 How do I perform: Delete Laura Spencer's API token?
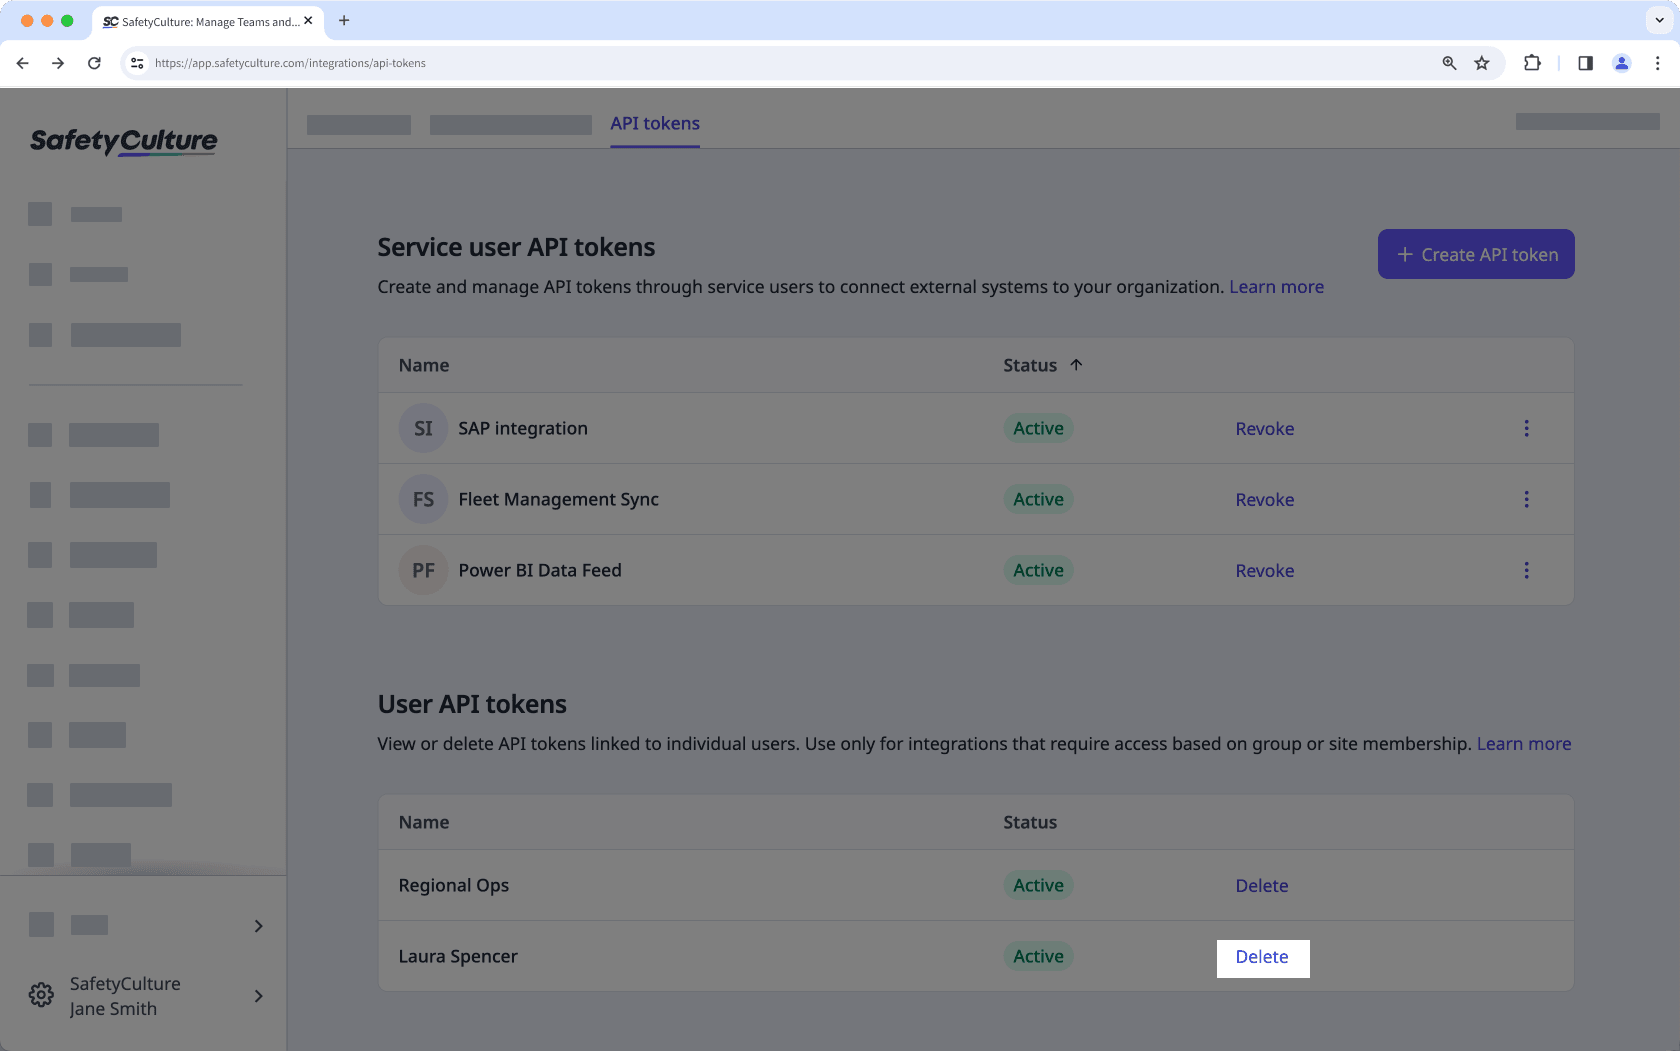coord(1262,957)
